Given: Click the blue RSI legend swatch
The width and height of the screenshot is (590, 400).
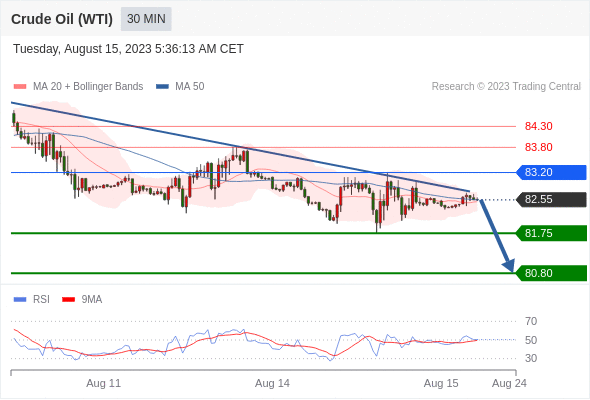Looking at the screenshot, I should pos(20,300).
